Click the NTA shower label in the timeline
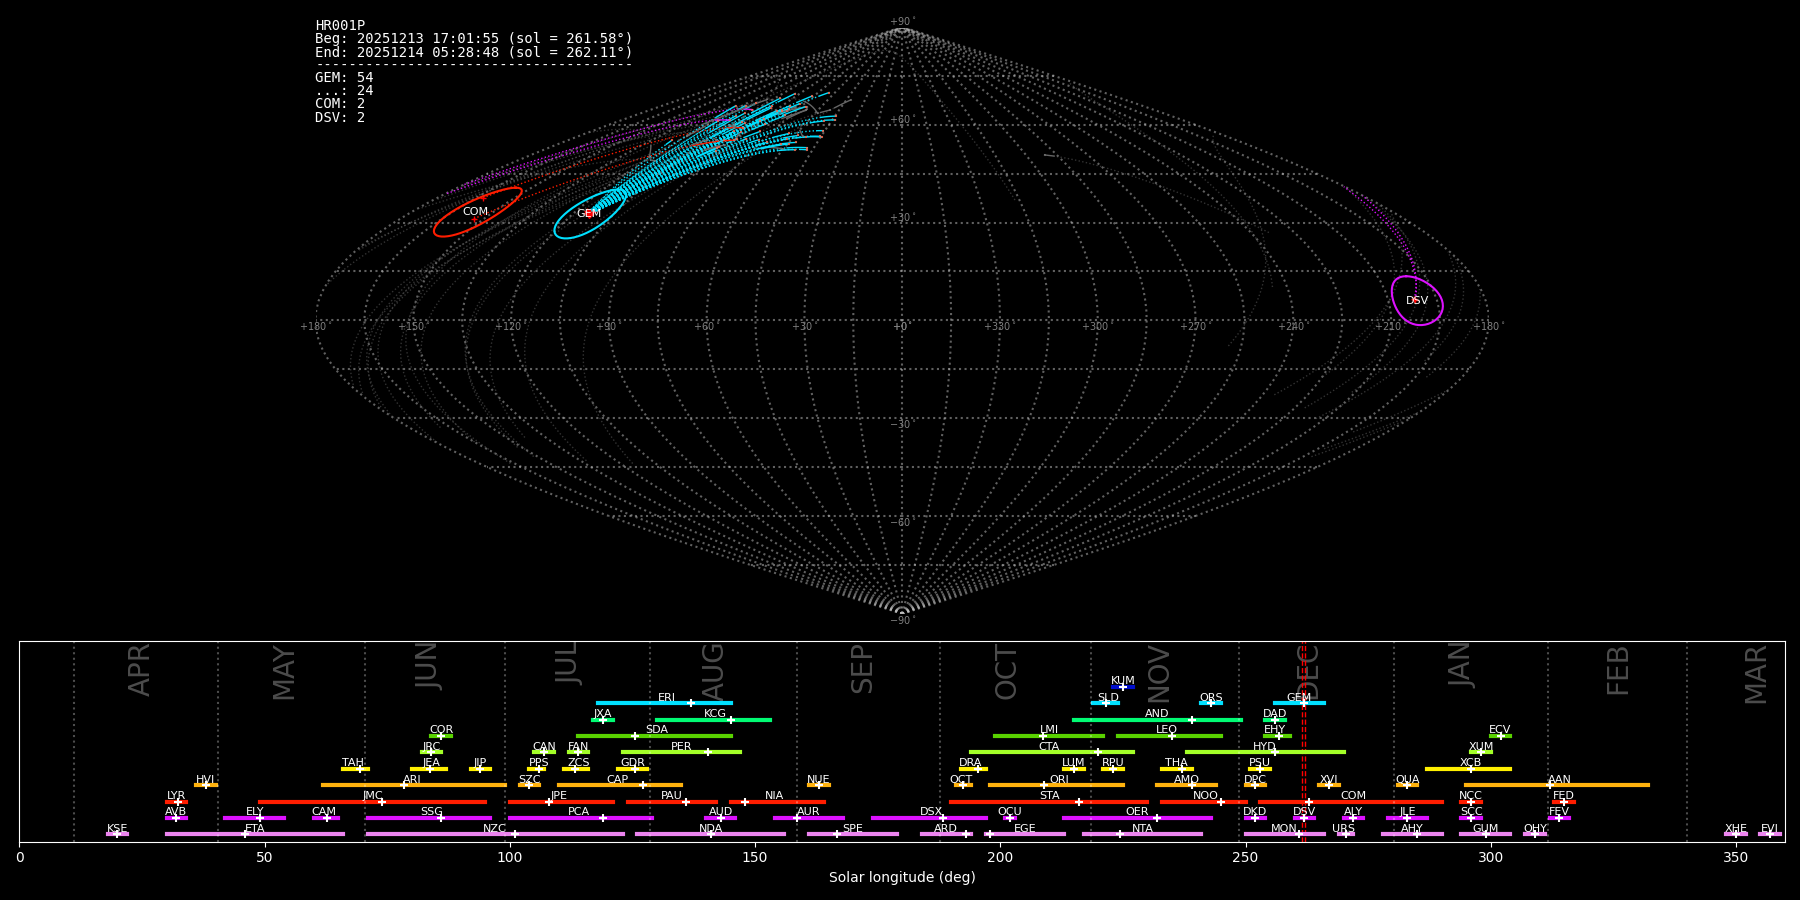The image size is (1800, 900). pyautogui.click(x=1142, y=829)
